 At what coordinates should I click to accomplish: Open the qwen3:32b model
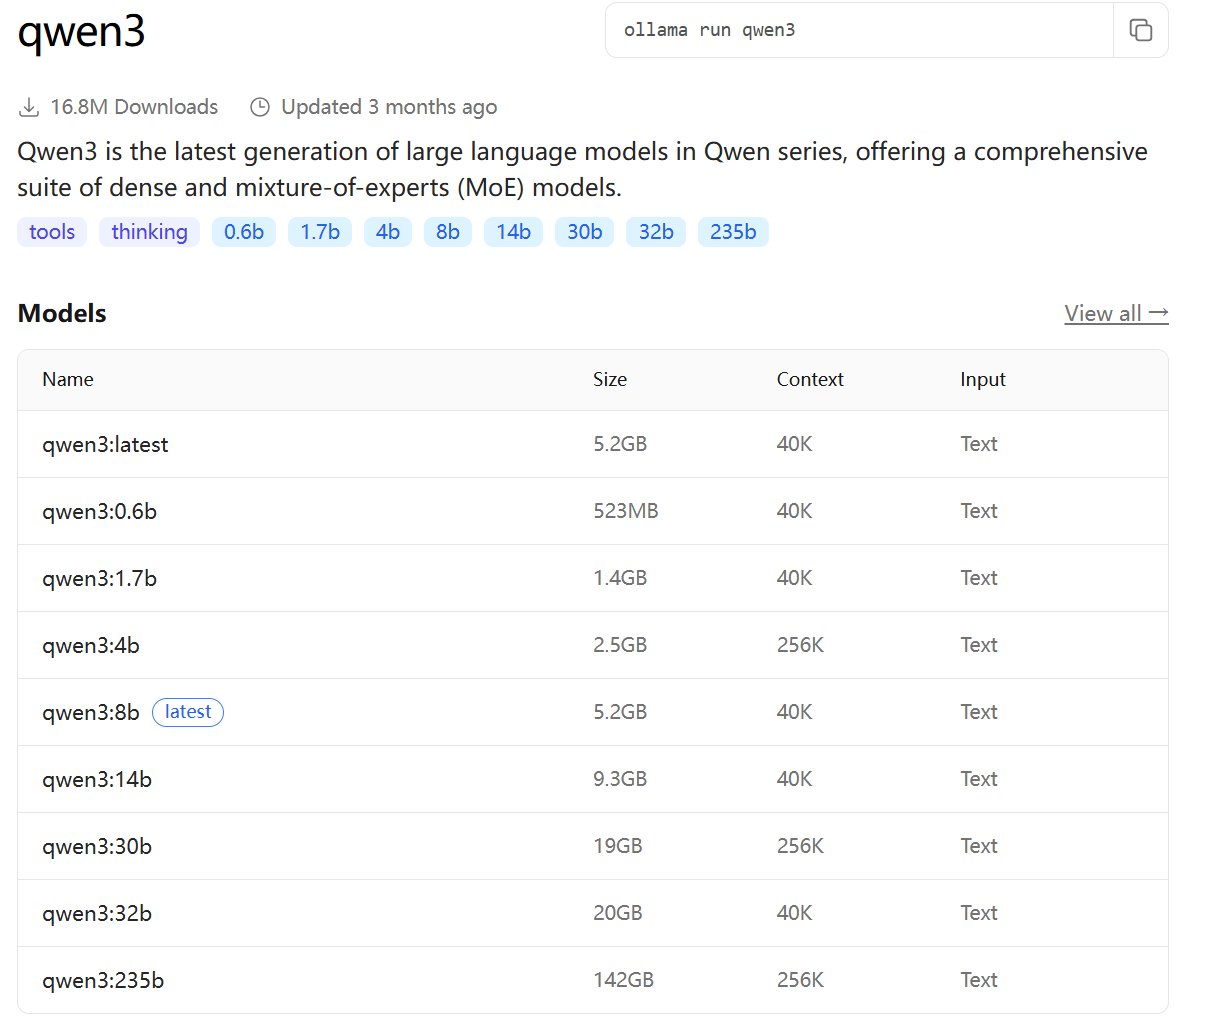[x=97, y=914]
